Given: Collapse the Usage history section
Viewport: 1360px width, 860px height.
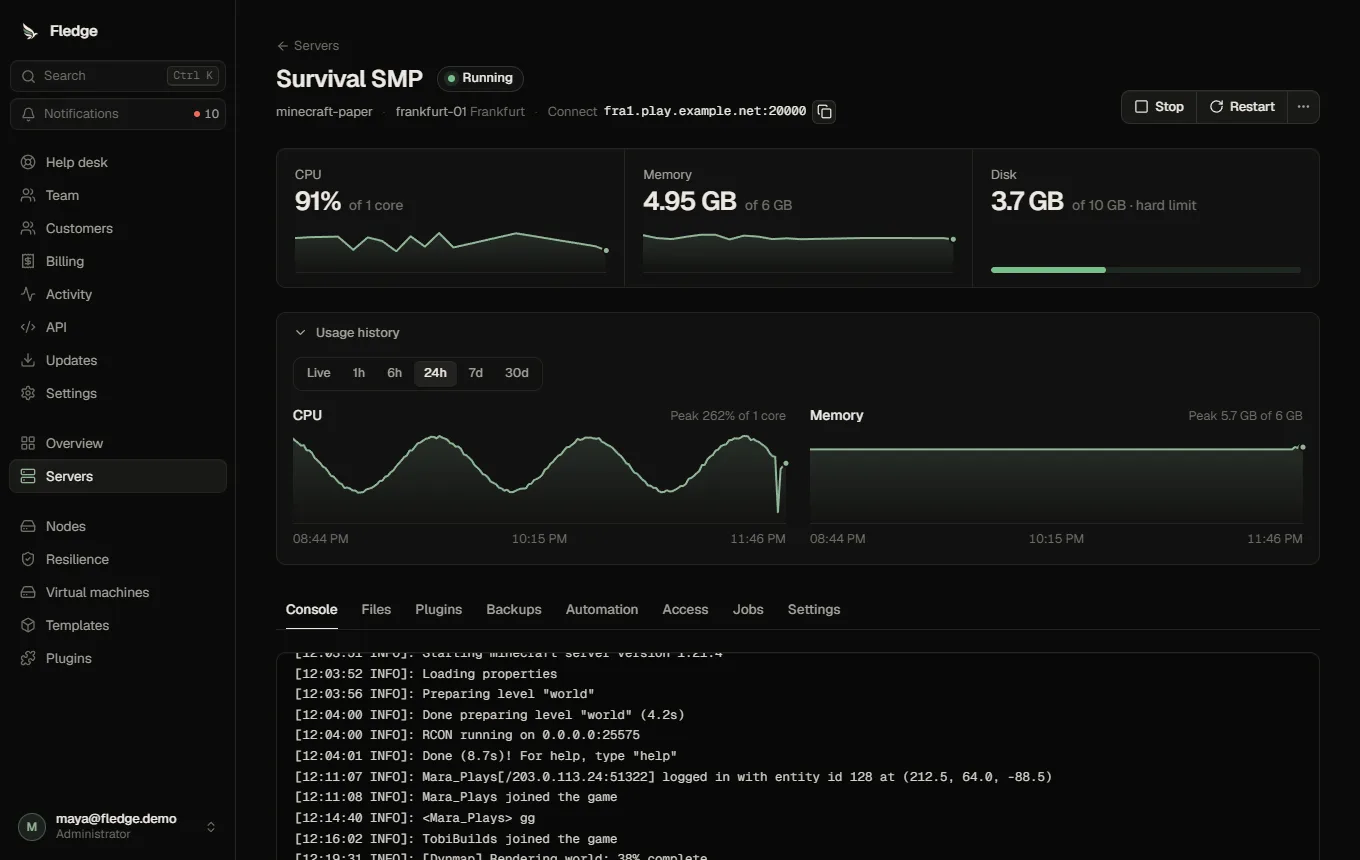Looking at the screenshot, I should coord(347,333).
